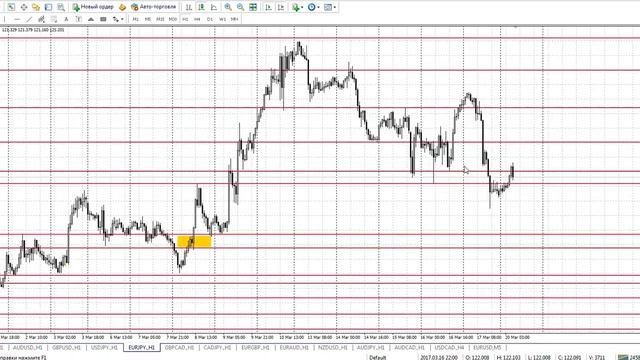Select the vertical line drawing tool
The image size is (640, 360).
click(4, 19)
